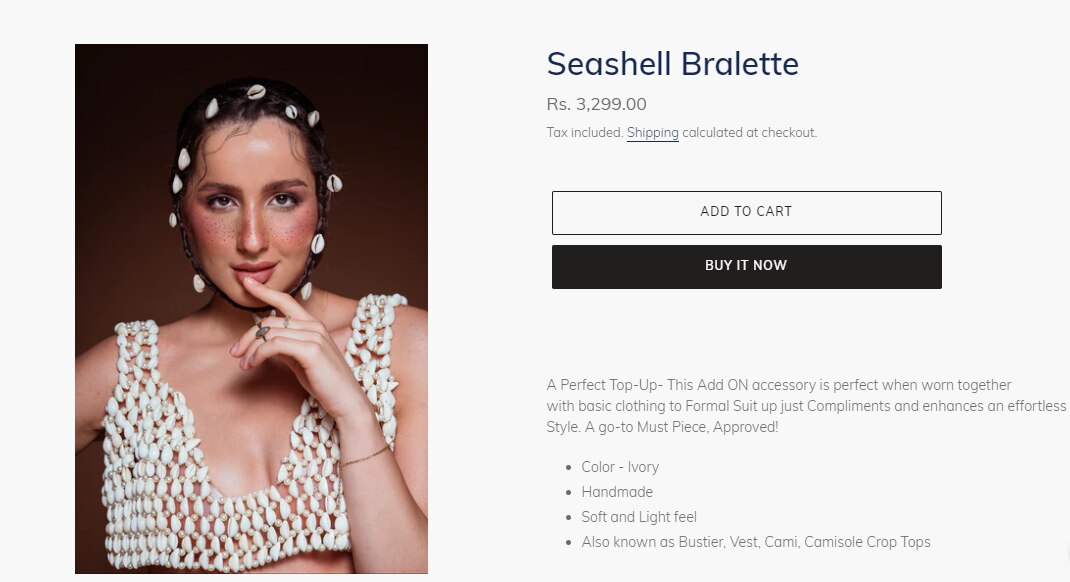Click the bullet dot before 'Handmade'
The height and width of the screenshot is (582, 1070).
[x=568, y=493]
